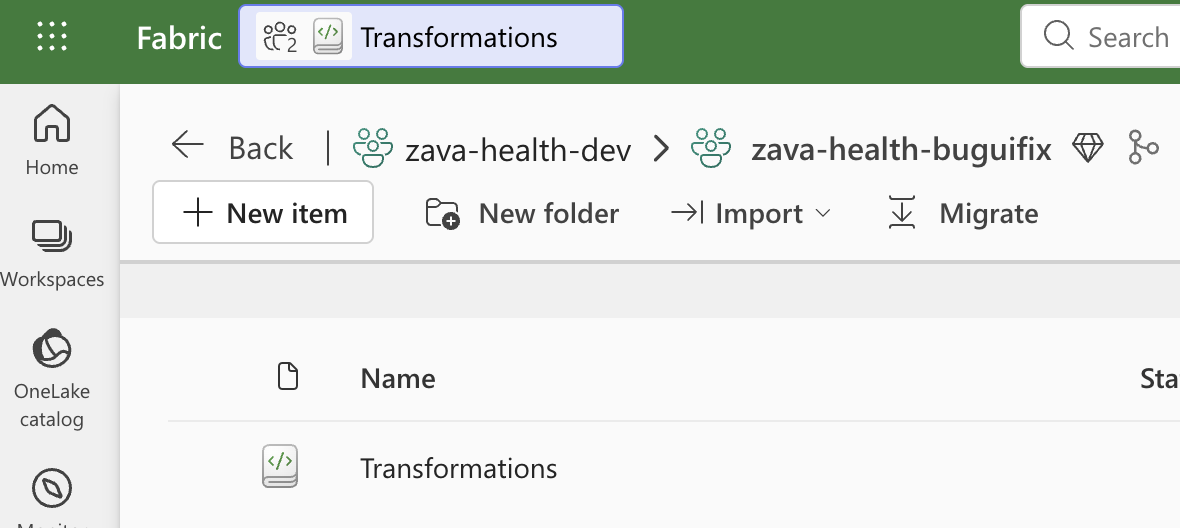
Task: Go to Home in the sidebar
Action: [51, 140]
